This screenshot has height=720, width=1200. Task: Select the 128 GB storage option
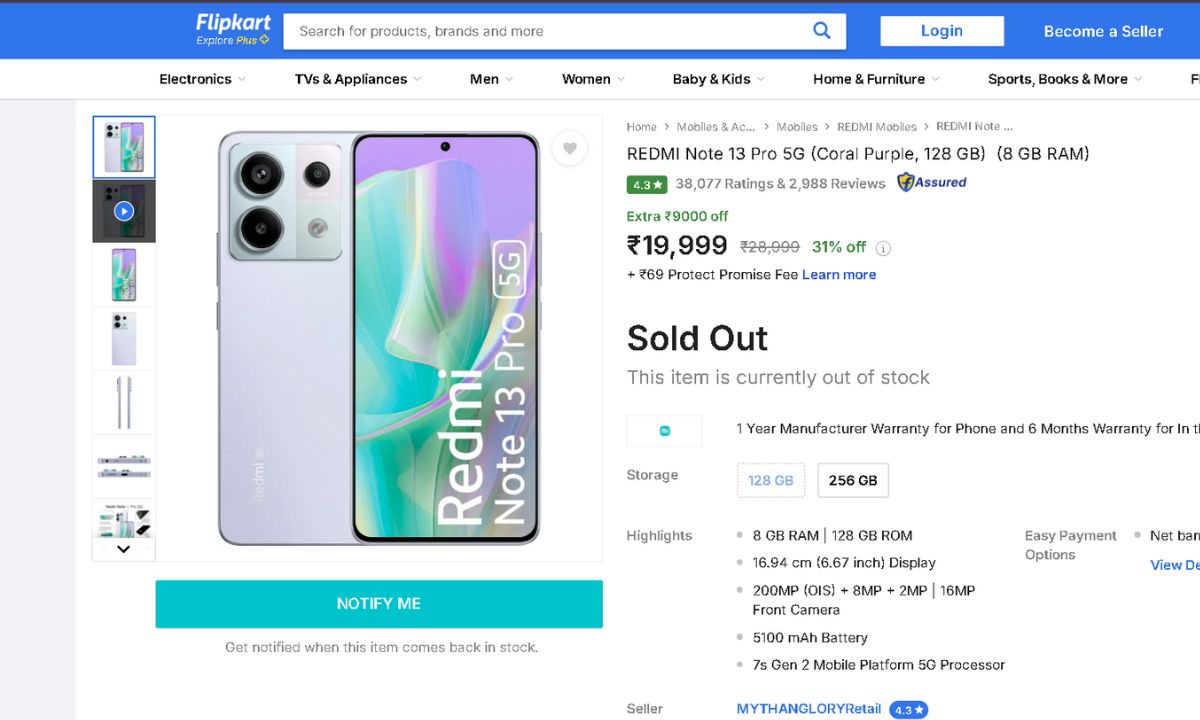click(x=771, y=480)
